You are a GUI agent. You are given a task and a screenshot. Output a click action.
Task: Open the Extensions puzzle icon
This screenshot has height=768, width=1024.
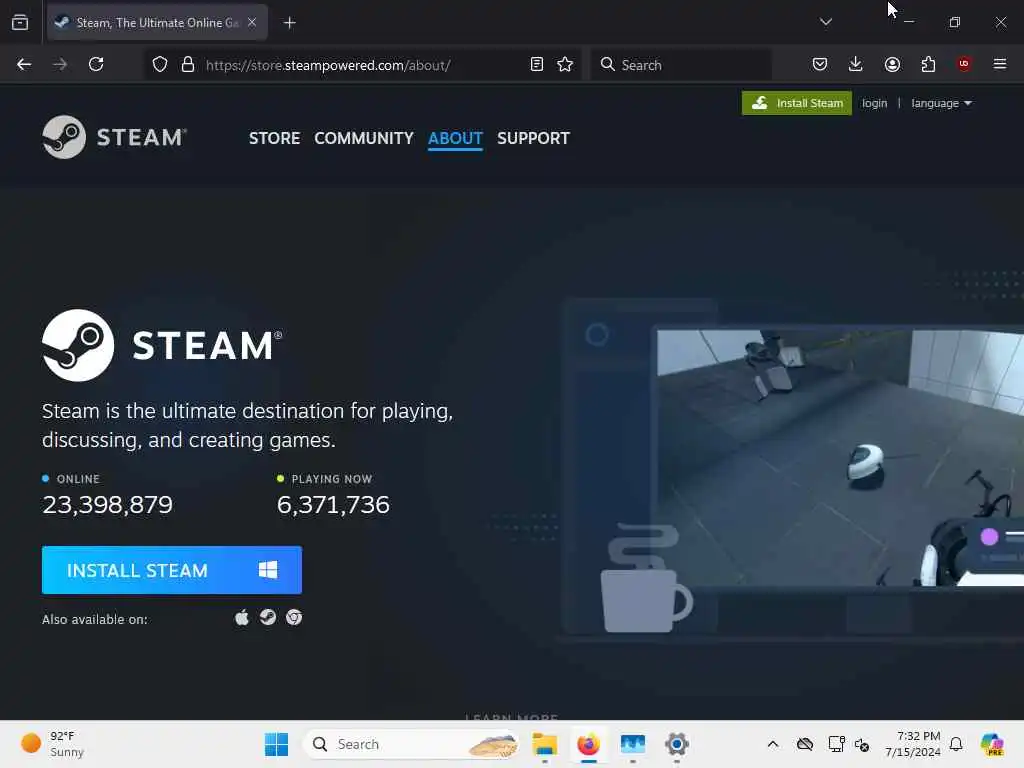pyautogui.click(x=928, y=64)
